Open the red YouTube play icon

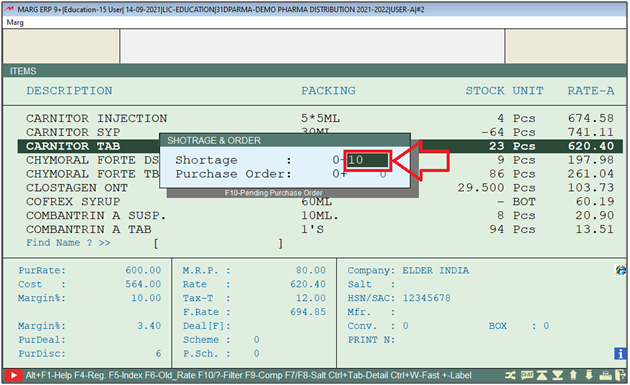click(13, 375)
